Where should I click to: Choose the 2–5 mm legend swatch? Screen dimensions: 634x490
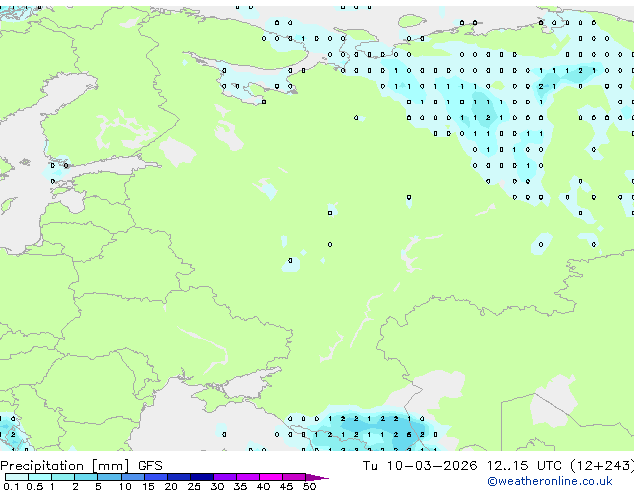[x=86, y=477]
